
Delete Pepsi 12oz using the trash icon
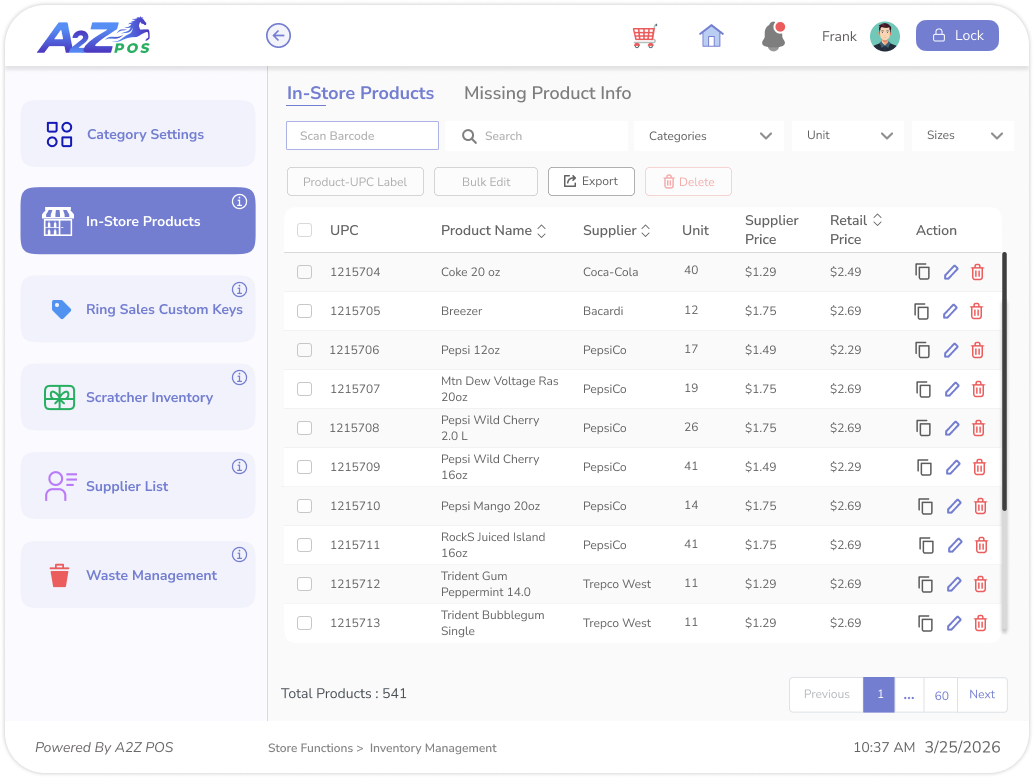point(978,350)
